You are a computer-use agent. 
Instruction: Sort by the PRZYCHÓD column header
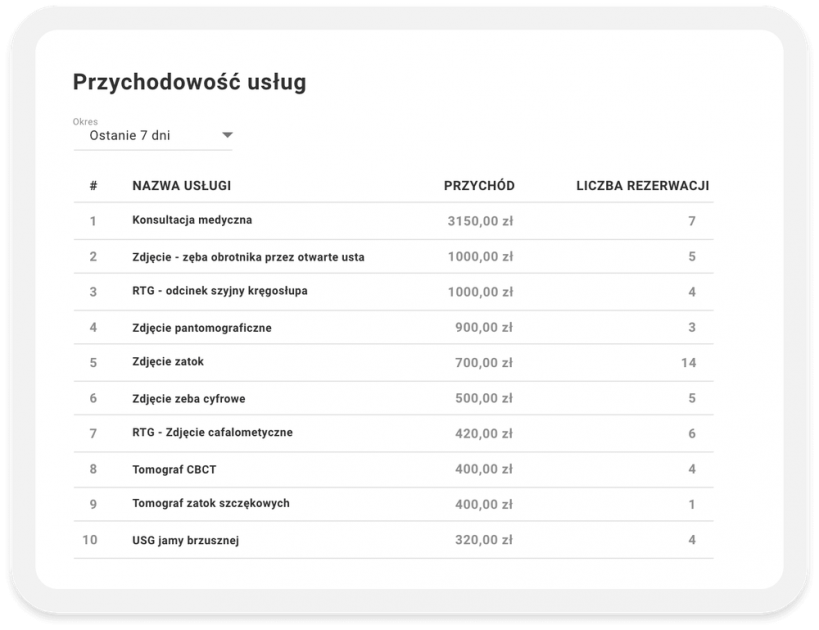click(479, 185)
